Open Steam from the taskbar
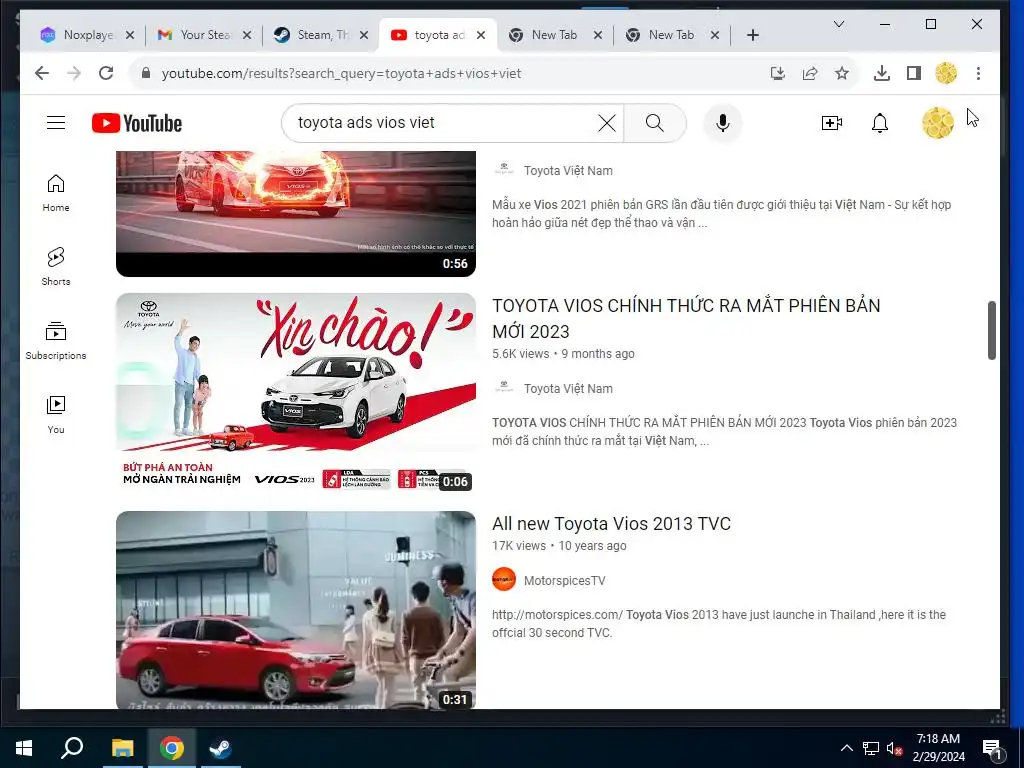The width and height of the screenshot is (1024, 768). (221, 747)
